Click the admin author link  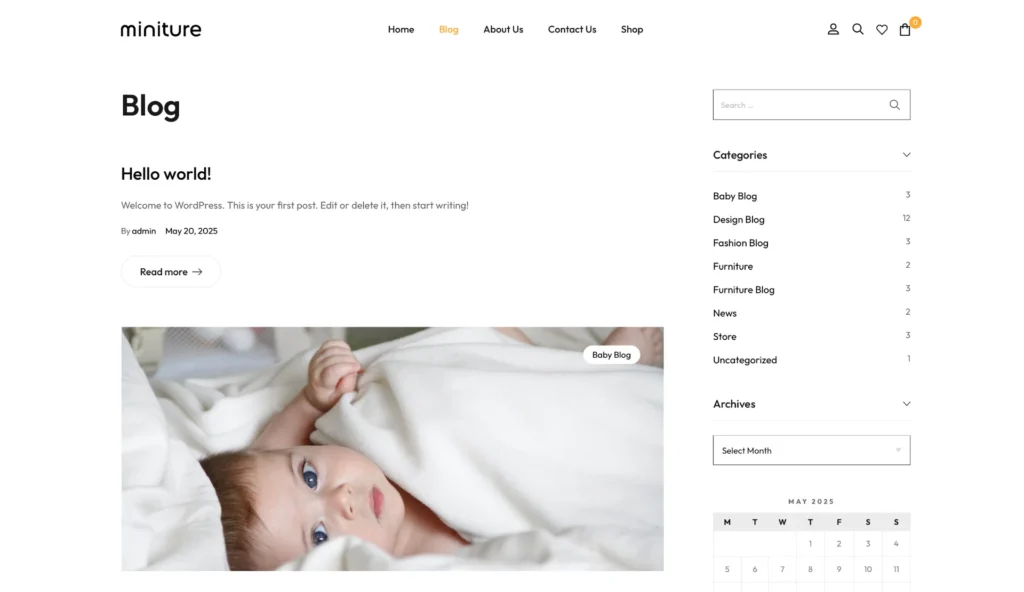point(144,231)
